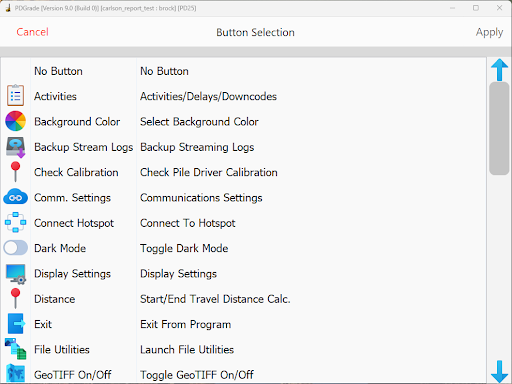Select the 'Activities' name label

pos(55,96)
